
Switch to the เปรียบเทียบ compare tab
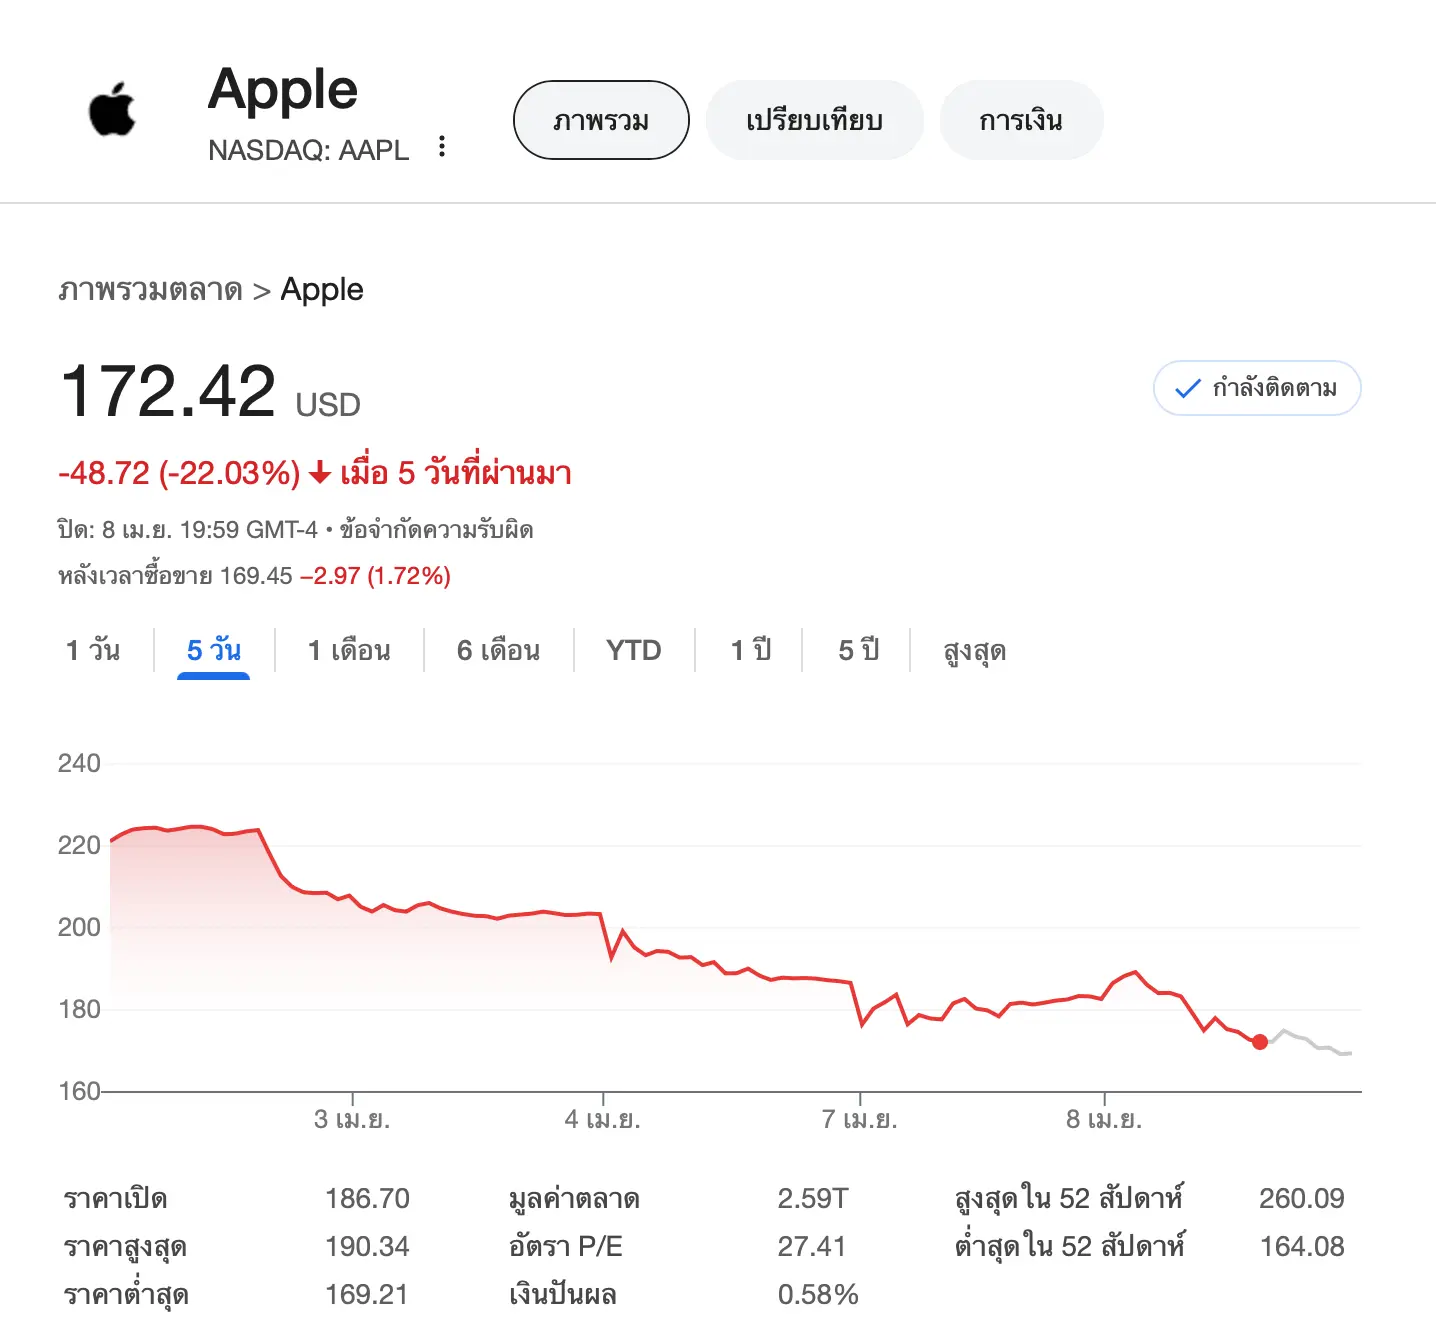tap(814, 120)
